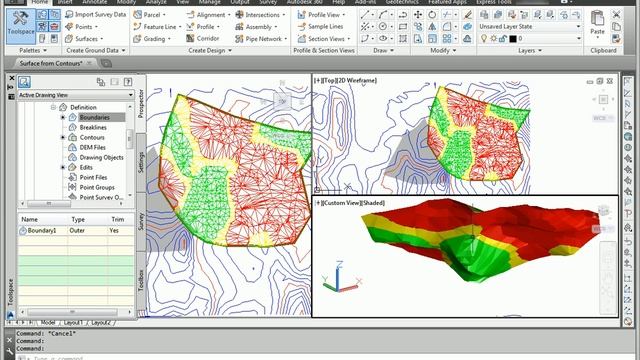The height and width of the screenshot is (360, 640).
Task: Click the Cut scissors icon in Clipboard
Action: pyautogui.click(x=616, y=15)
